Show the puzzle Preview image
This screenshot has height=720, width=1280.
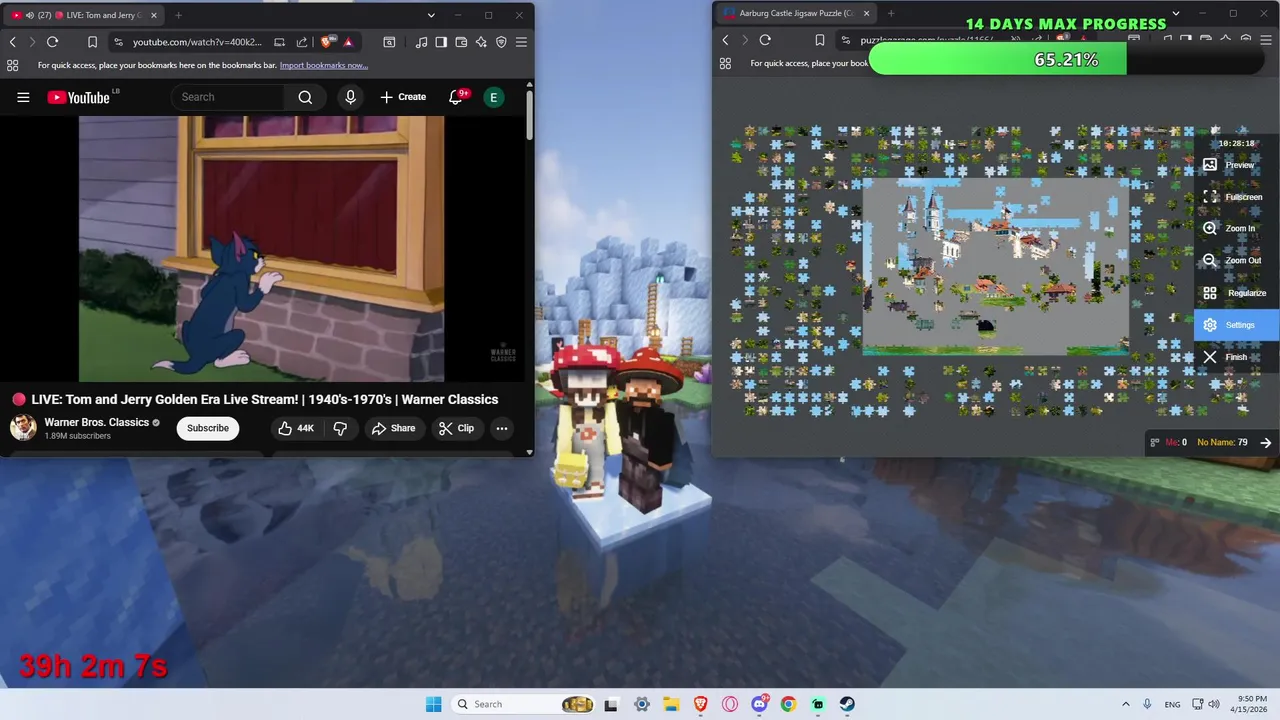pos(1236,165)
